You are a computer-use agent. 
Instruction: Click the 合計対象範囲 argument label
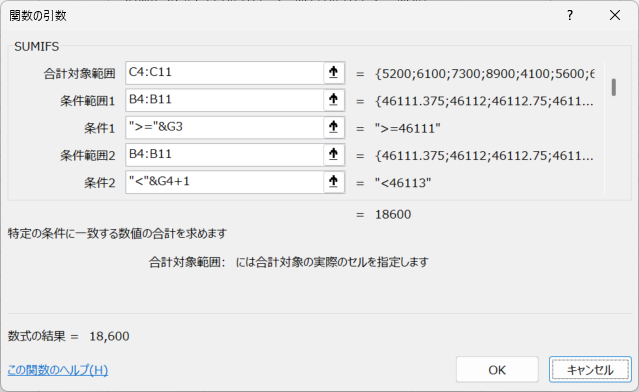[x=79, y=74]
